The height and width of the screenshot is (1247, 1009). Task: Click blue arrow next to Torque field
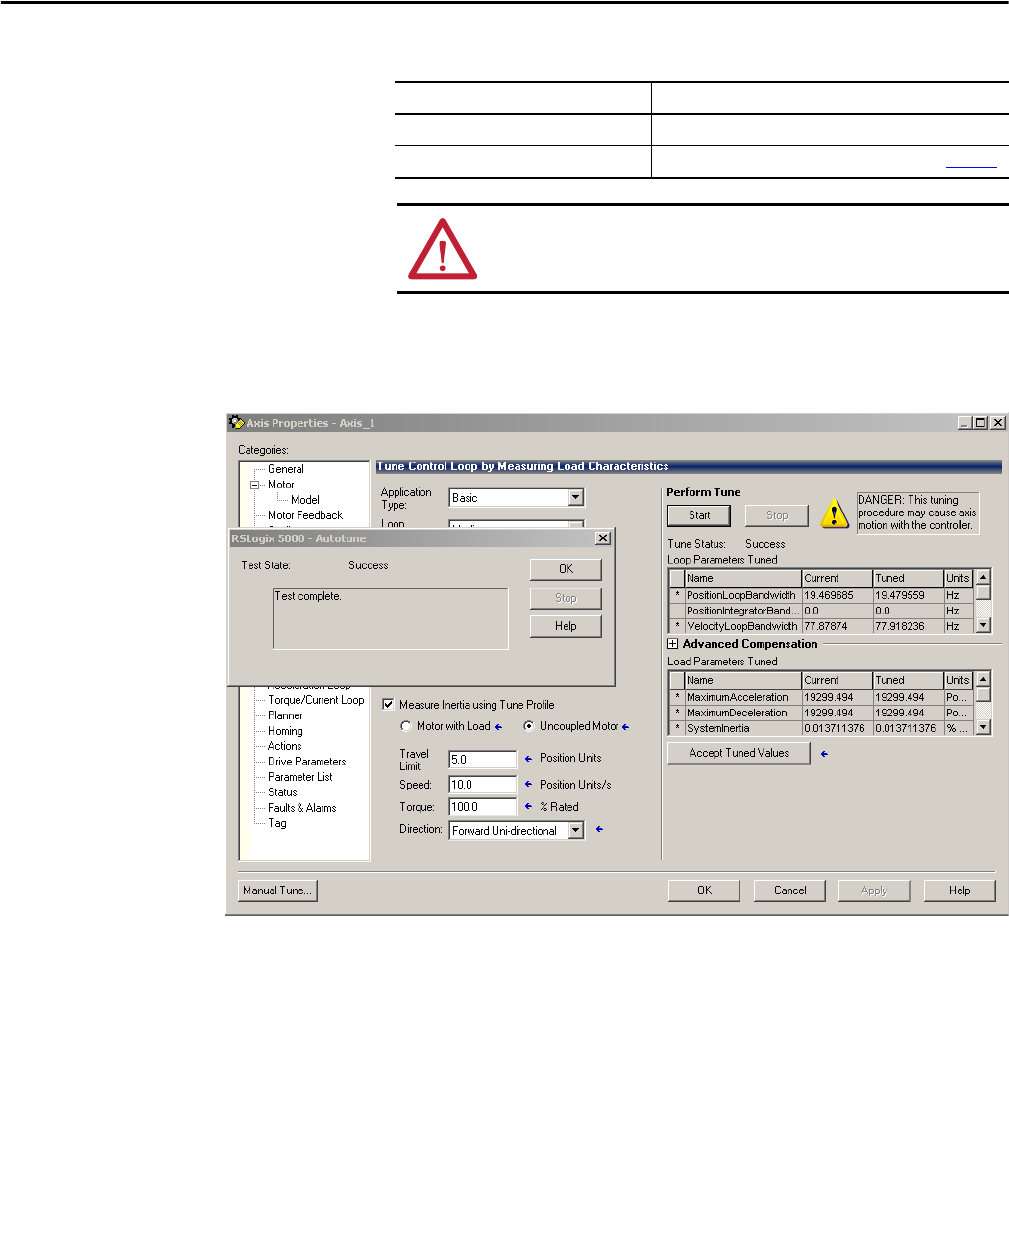coord(529,807)
